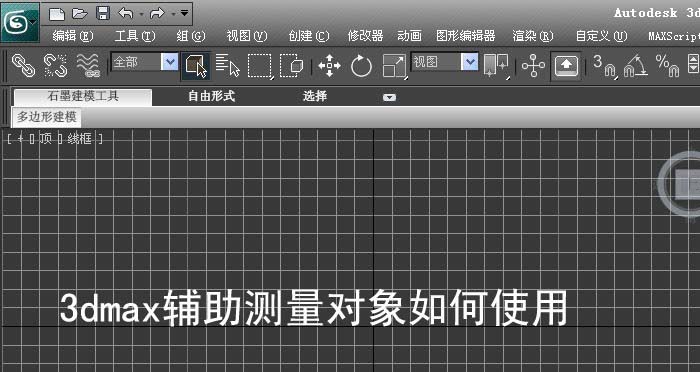Activate the Select Object tool
700x372 pixels.
[x=196, y=66]
